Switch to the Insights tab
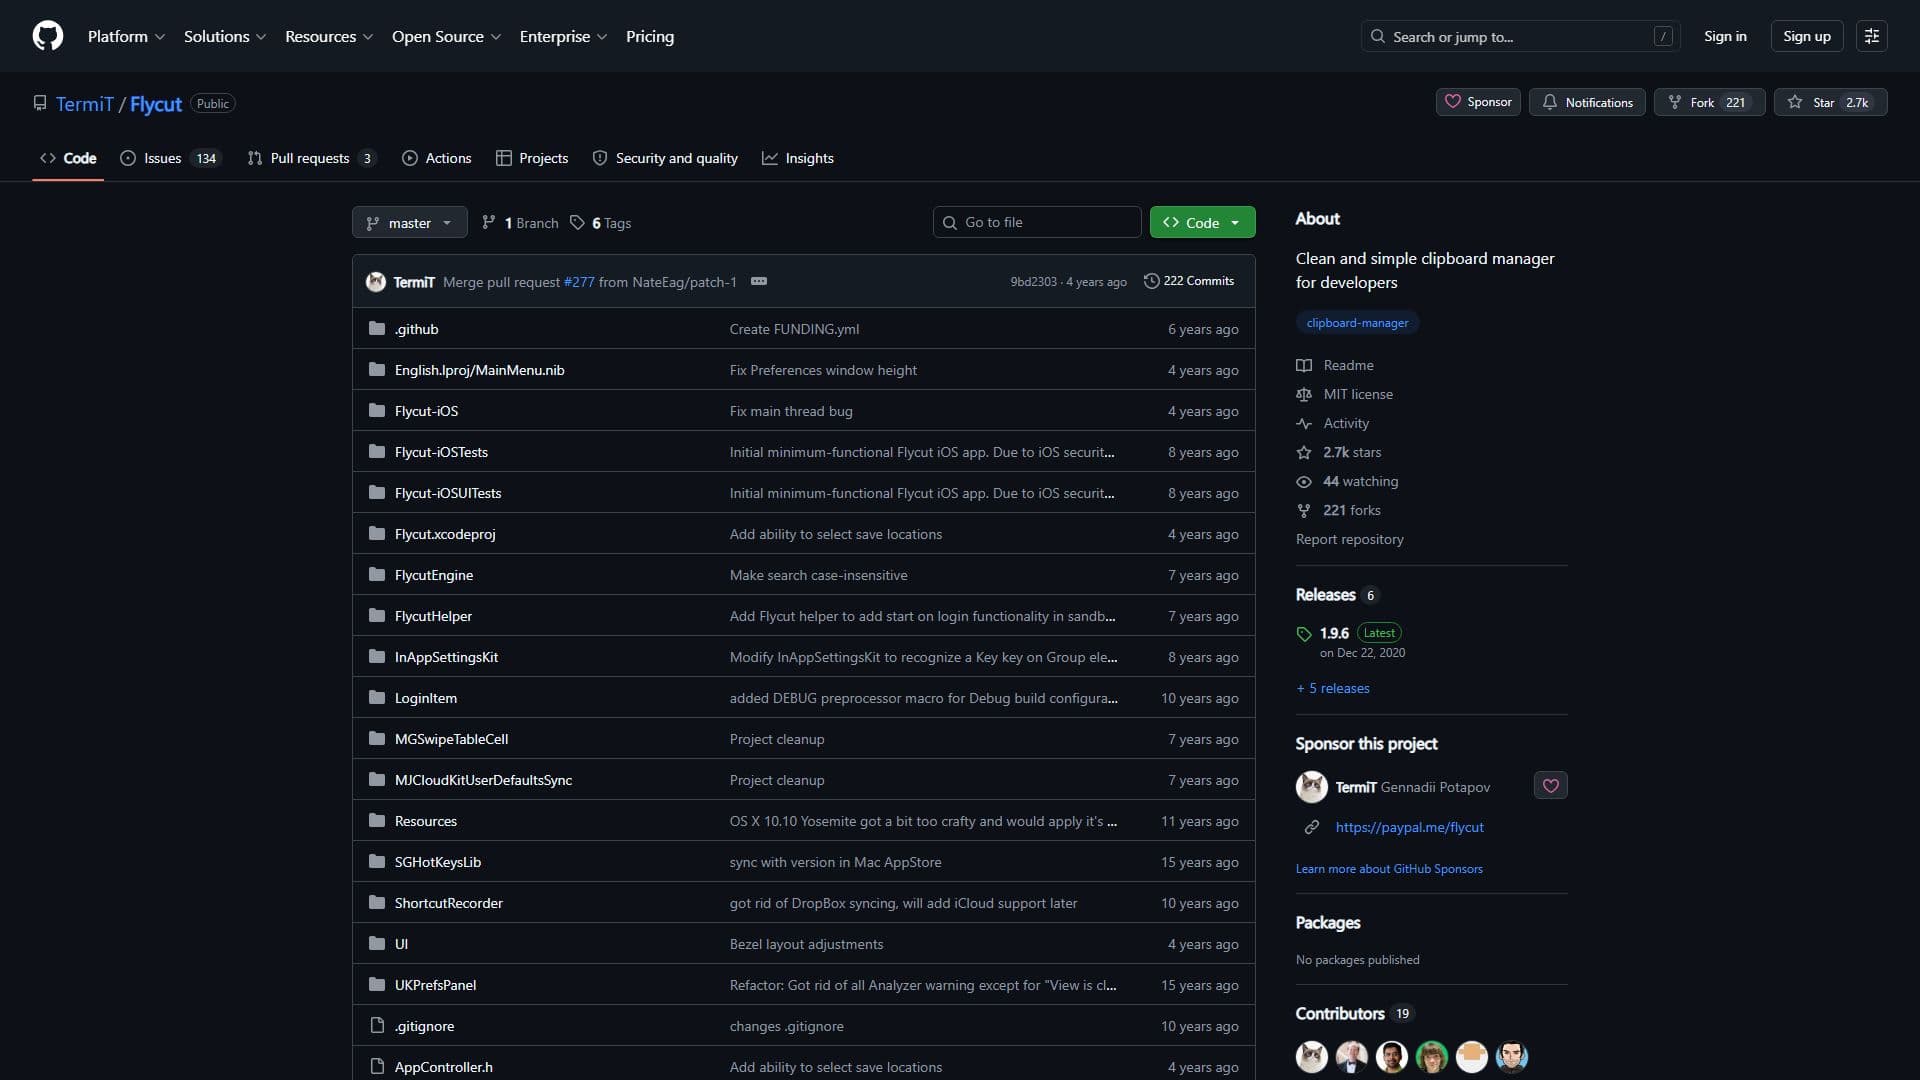The width and height of the screenshot is (1920, 1080). coord(798,158)
